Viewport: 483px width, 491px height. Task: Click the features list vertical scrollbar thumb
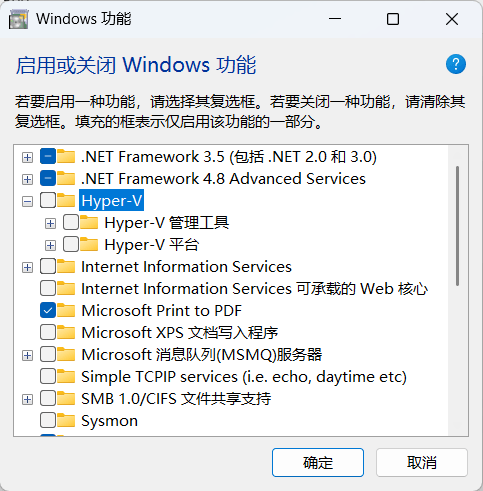pos(458,226)
